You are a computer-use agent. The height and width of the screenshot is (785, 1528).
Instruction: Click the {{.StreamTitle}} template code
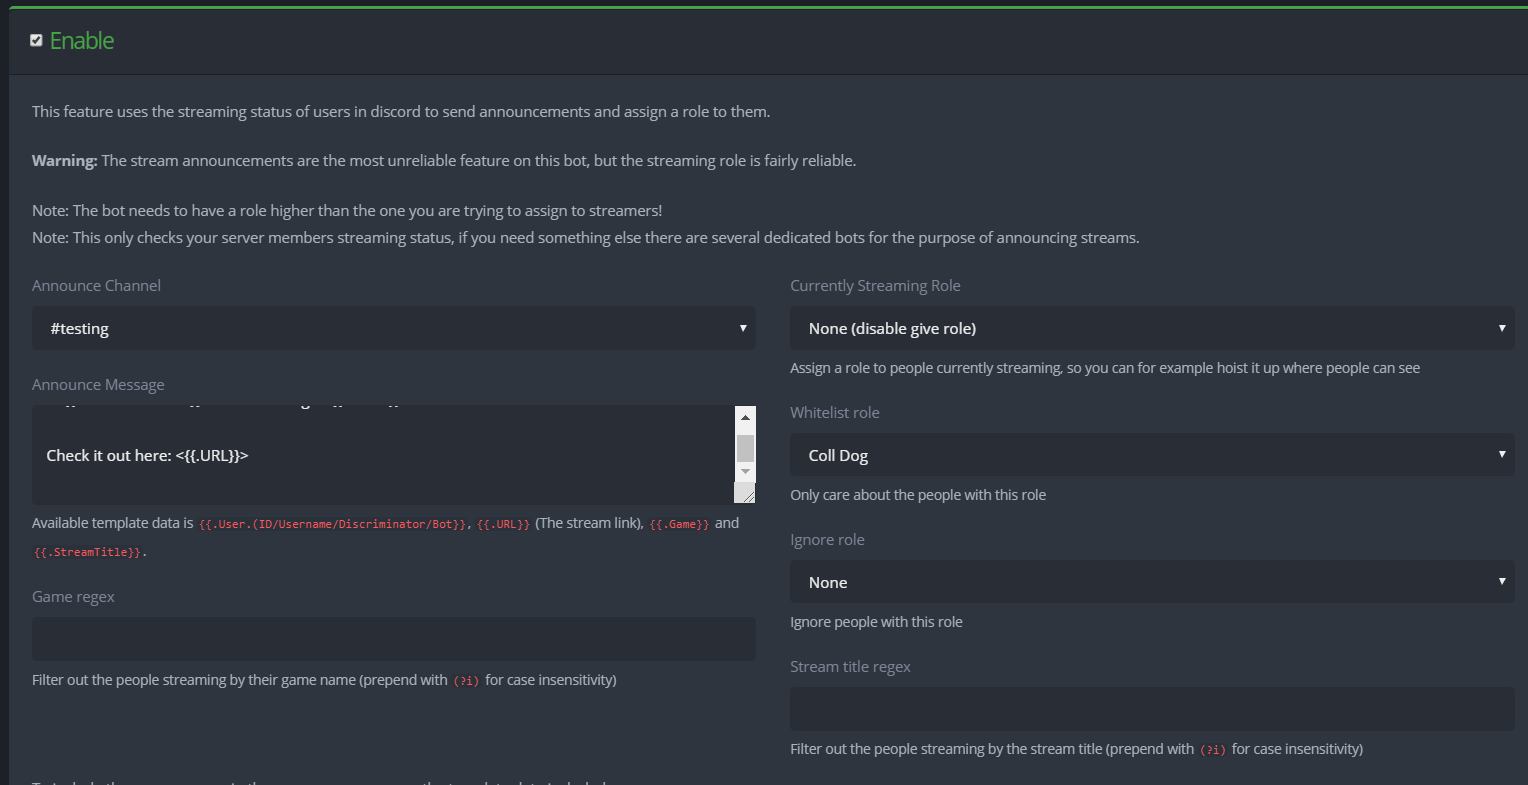pyautogui.click(x=88, y=552)
